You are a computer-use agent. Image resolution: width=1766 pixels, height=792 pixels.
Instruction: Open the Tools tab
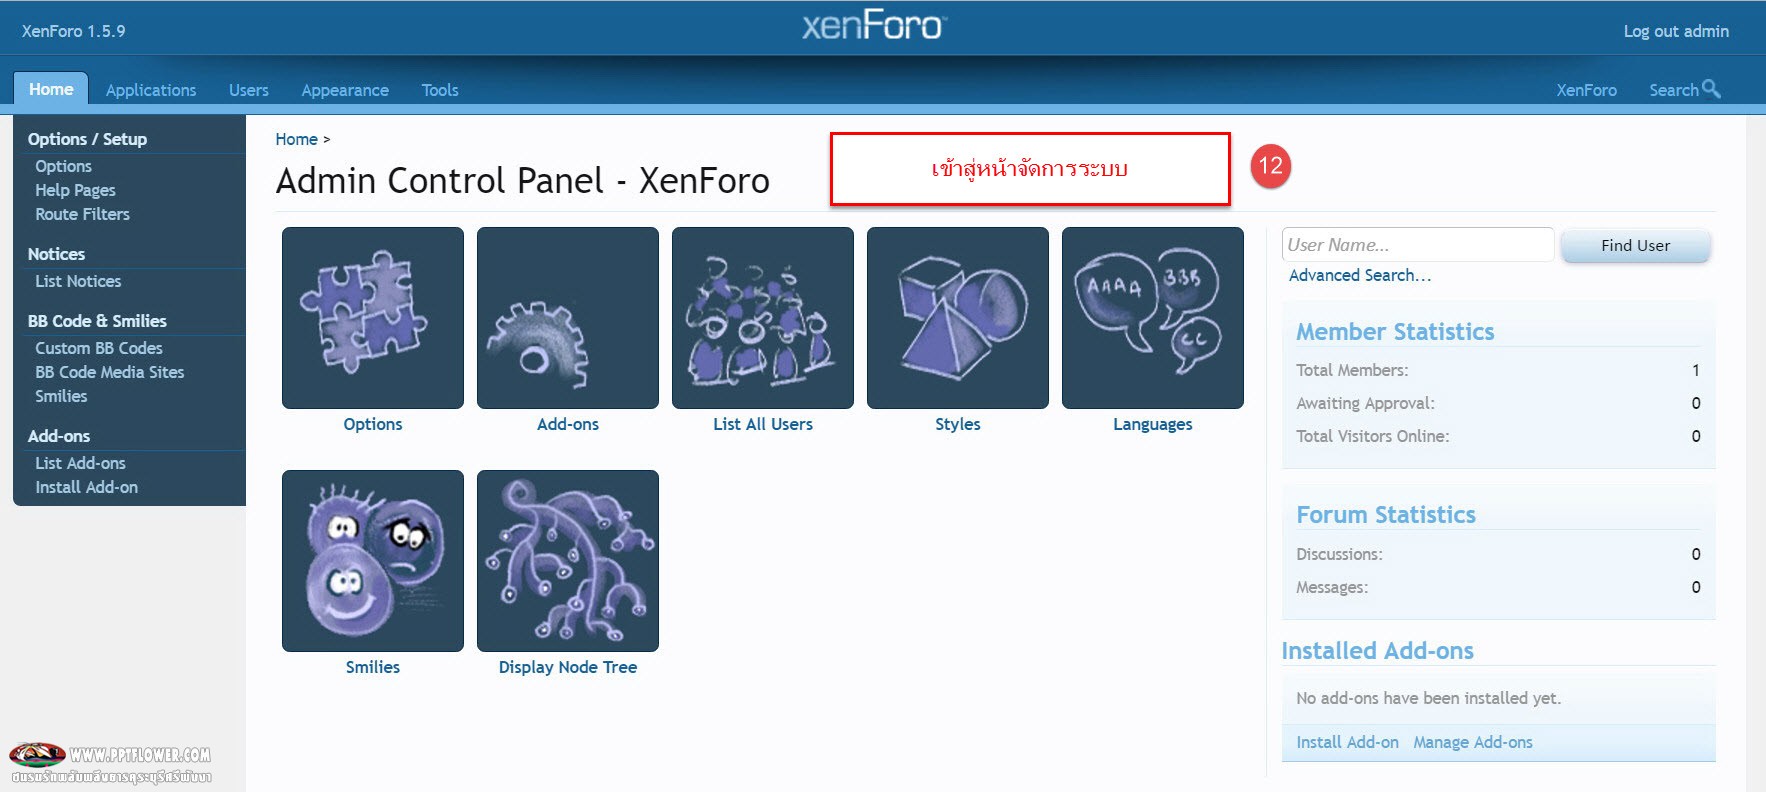pyautogui.click(x=440, y=90)
